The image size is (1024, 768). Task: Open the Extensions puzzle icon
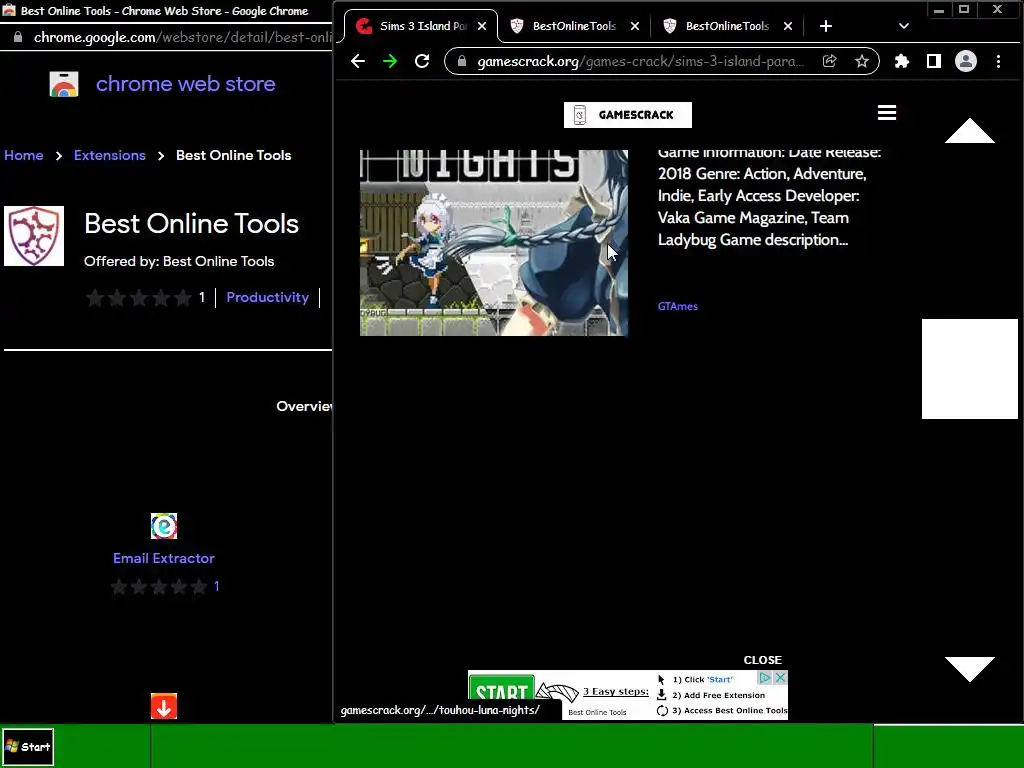[901, 61]
